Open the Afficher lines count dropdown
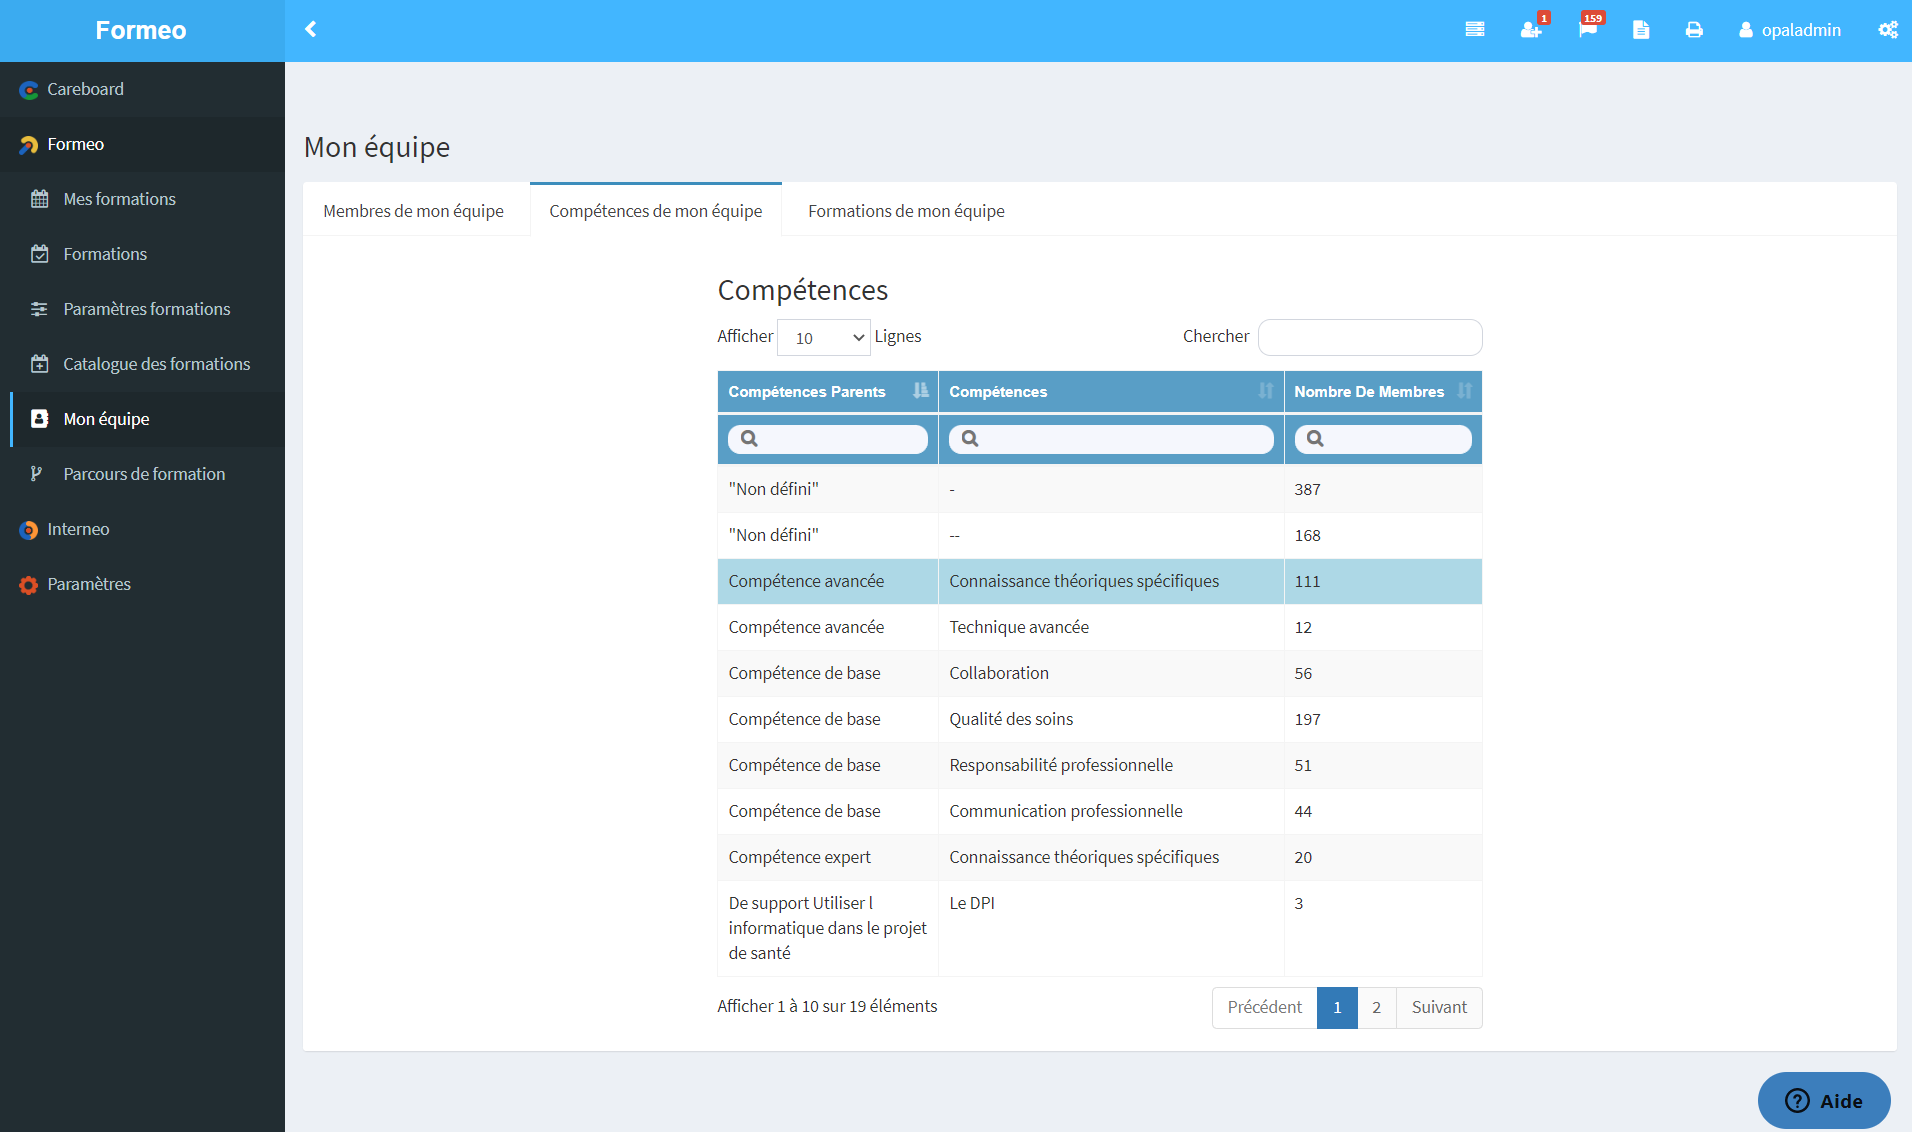Viewport: 1912px width, 1132px height. [x=824, y=338]
